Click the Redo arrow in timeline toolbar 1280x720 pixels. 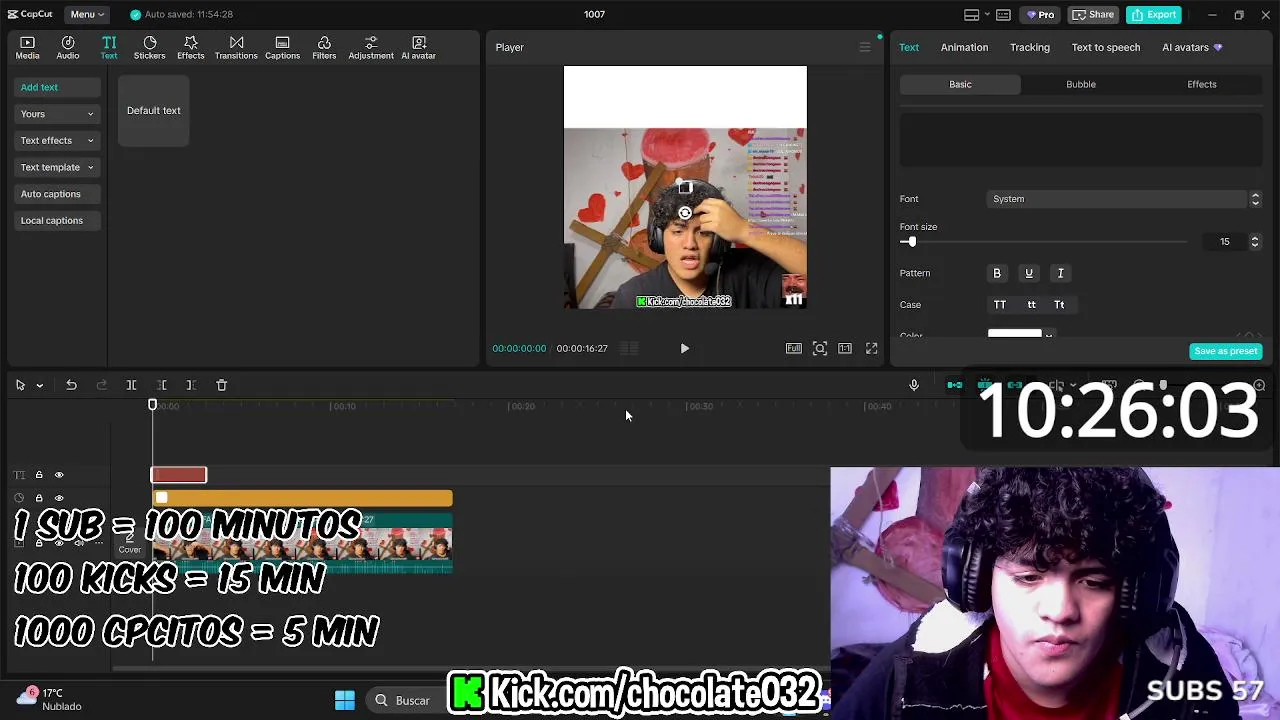[x=101, y=385]
